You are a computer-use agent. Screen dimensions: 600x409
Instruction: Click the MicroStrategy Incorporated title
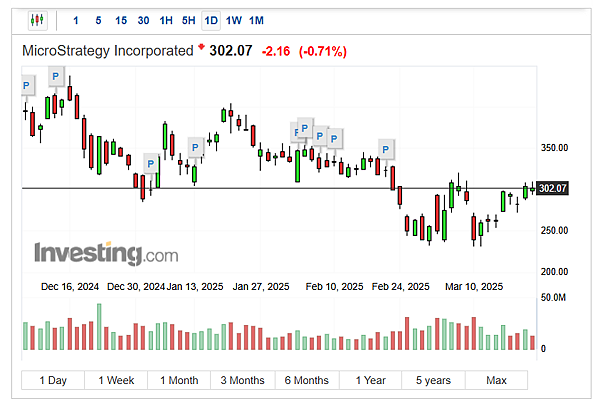click(108, 51)
